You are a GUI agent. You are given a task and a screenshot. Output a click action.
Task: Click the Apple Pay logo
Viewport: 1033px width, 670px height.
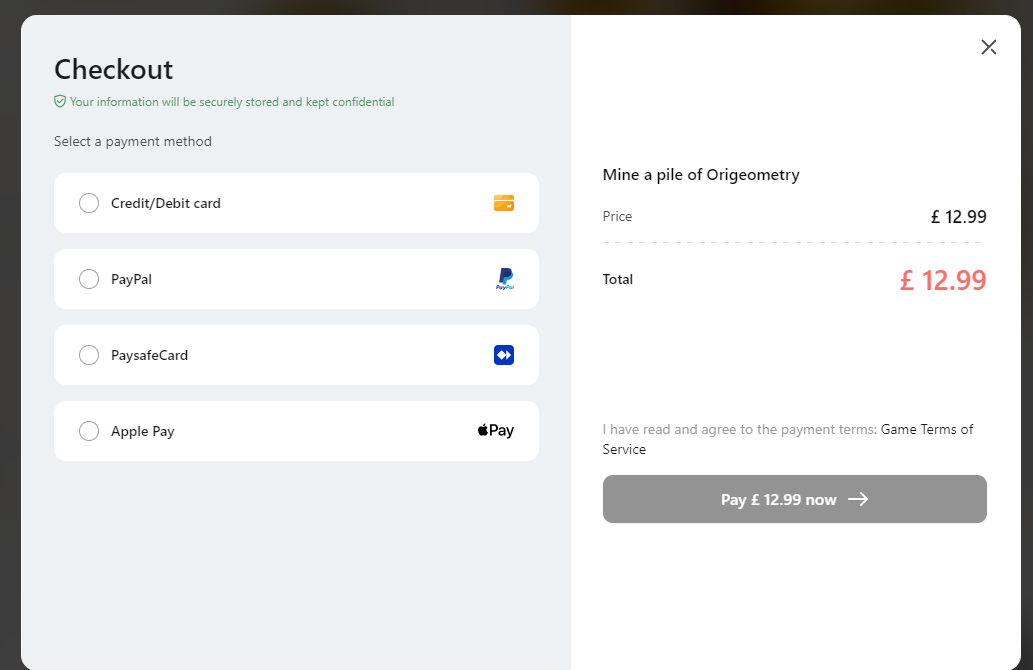point(495,431)
